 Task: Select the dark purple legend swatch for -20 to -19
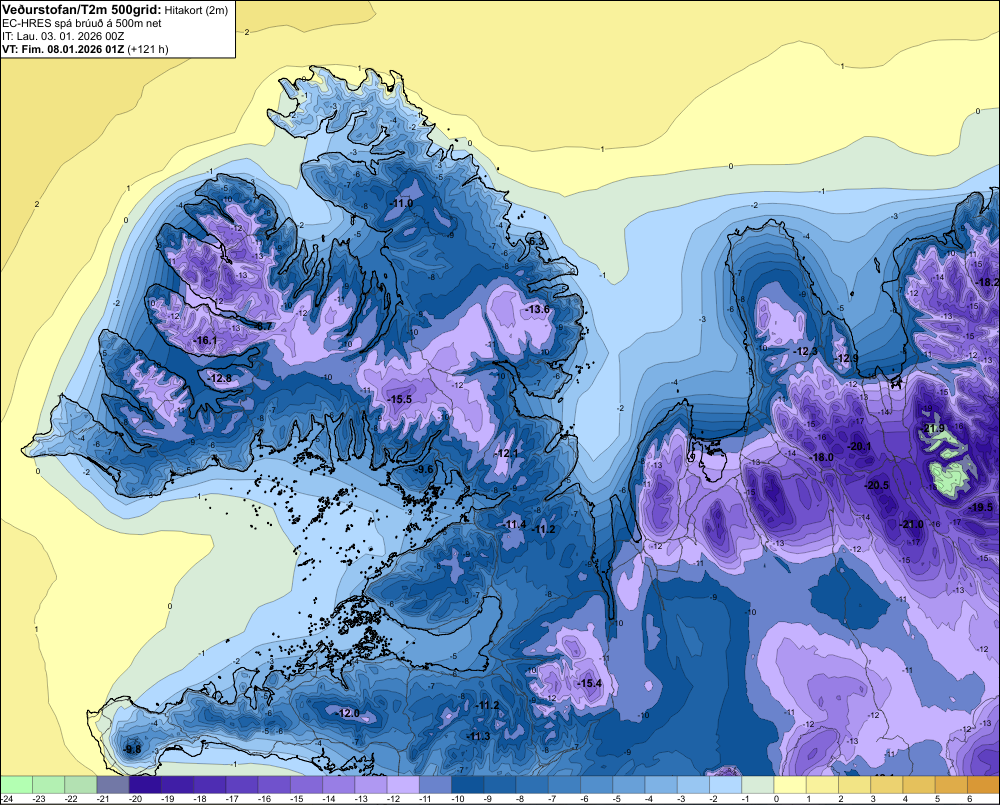(x=145, y=784)
